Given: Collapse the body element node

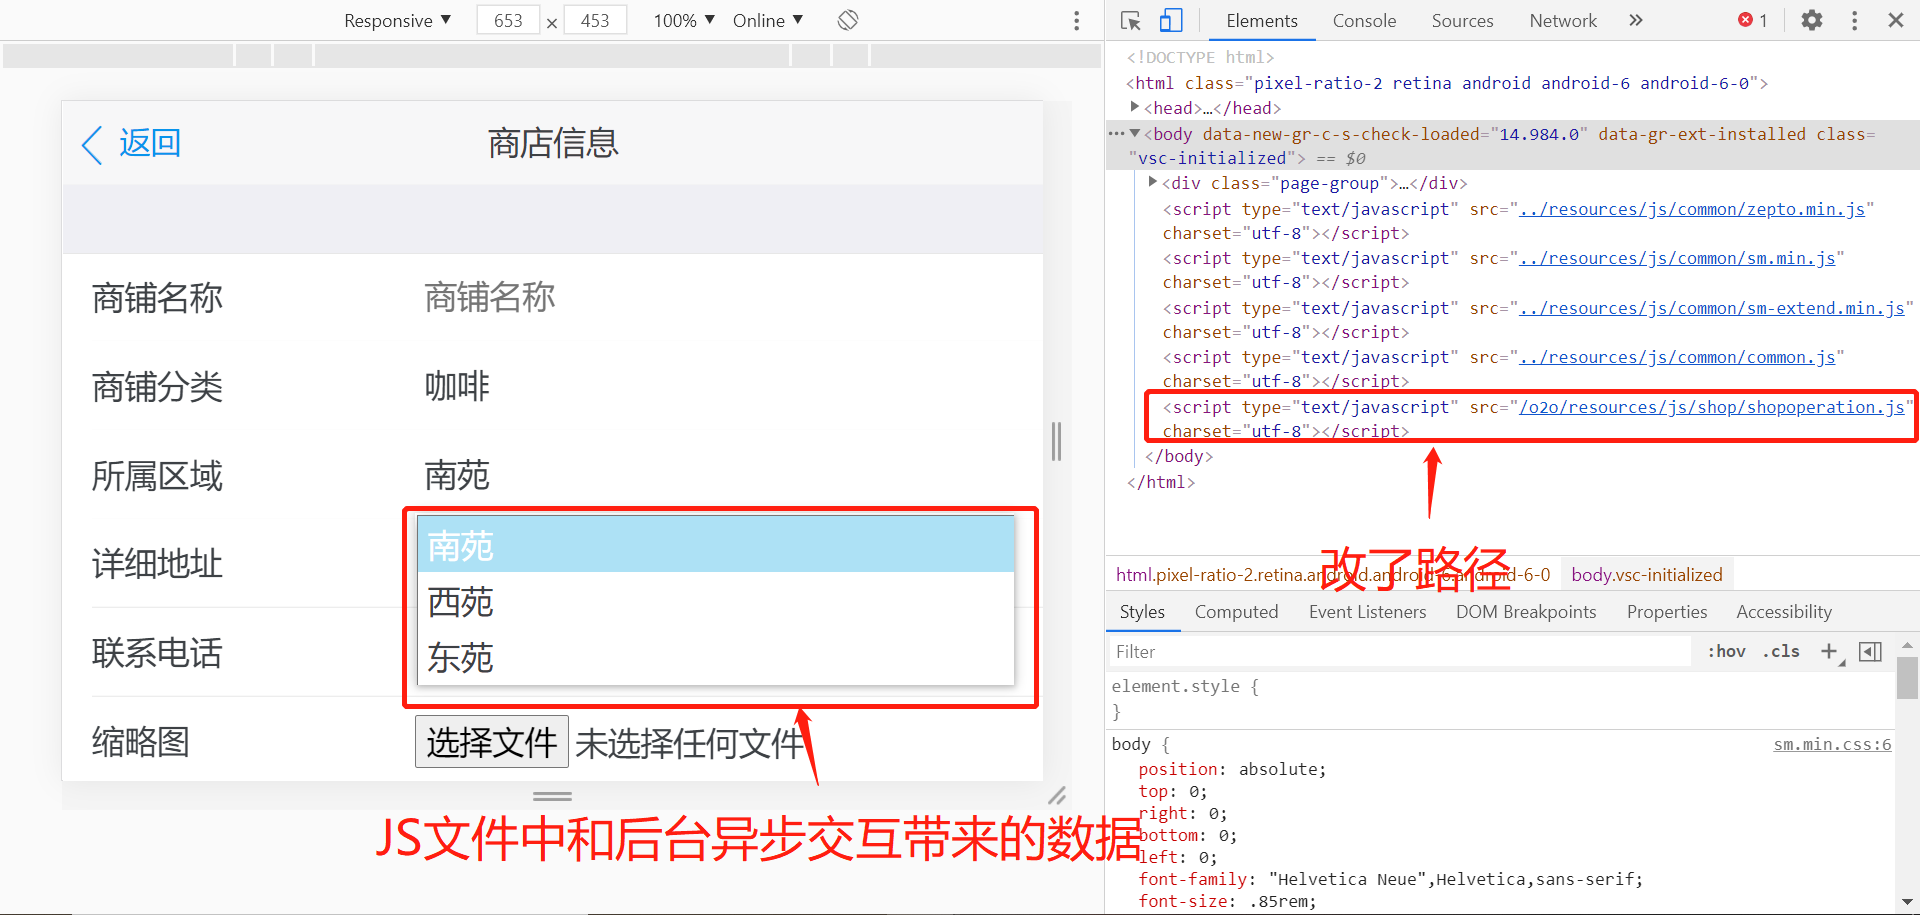Looking at the screenshot, I should pyautogui.click(x=1134, y=133).
